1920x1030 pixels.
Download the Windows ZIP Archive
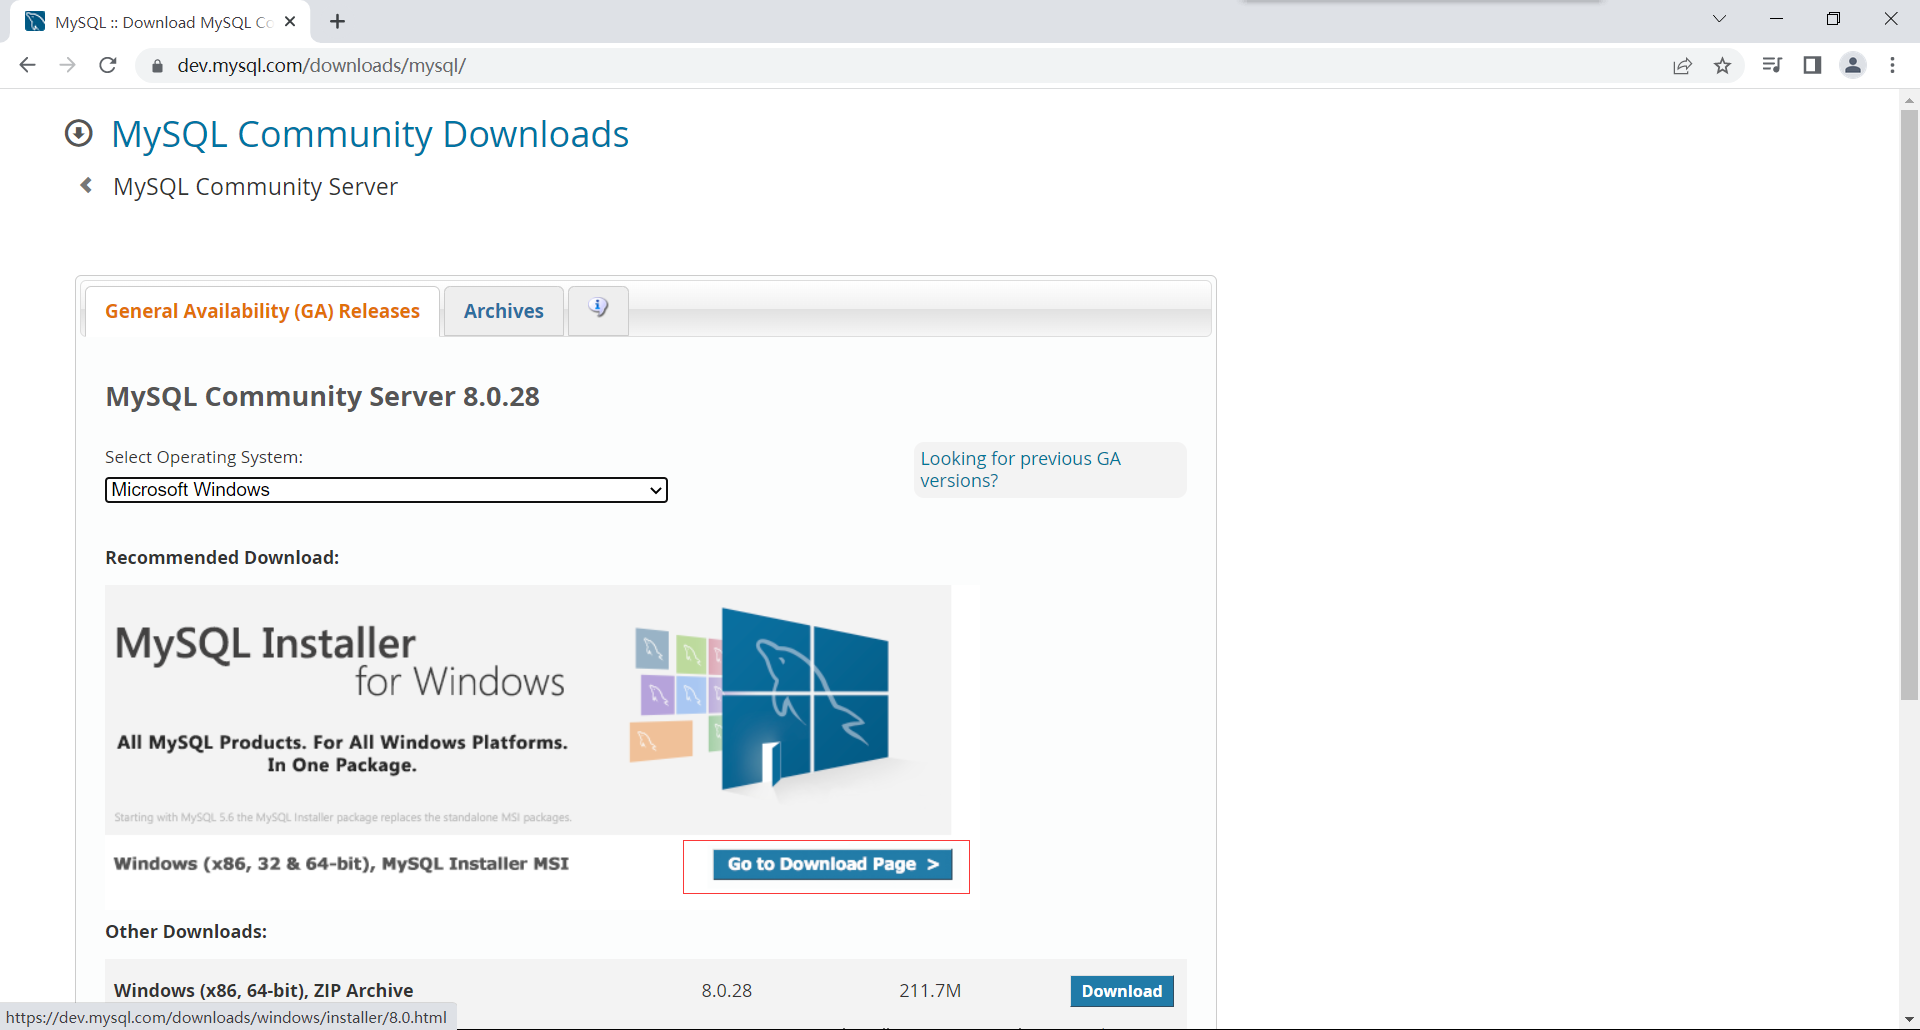(x=1121, y=991)
